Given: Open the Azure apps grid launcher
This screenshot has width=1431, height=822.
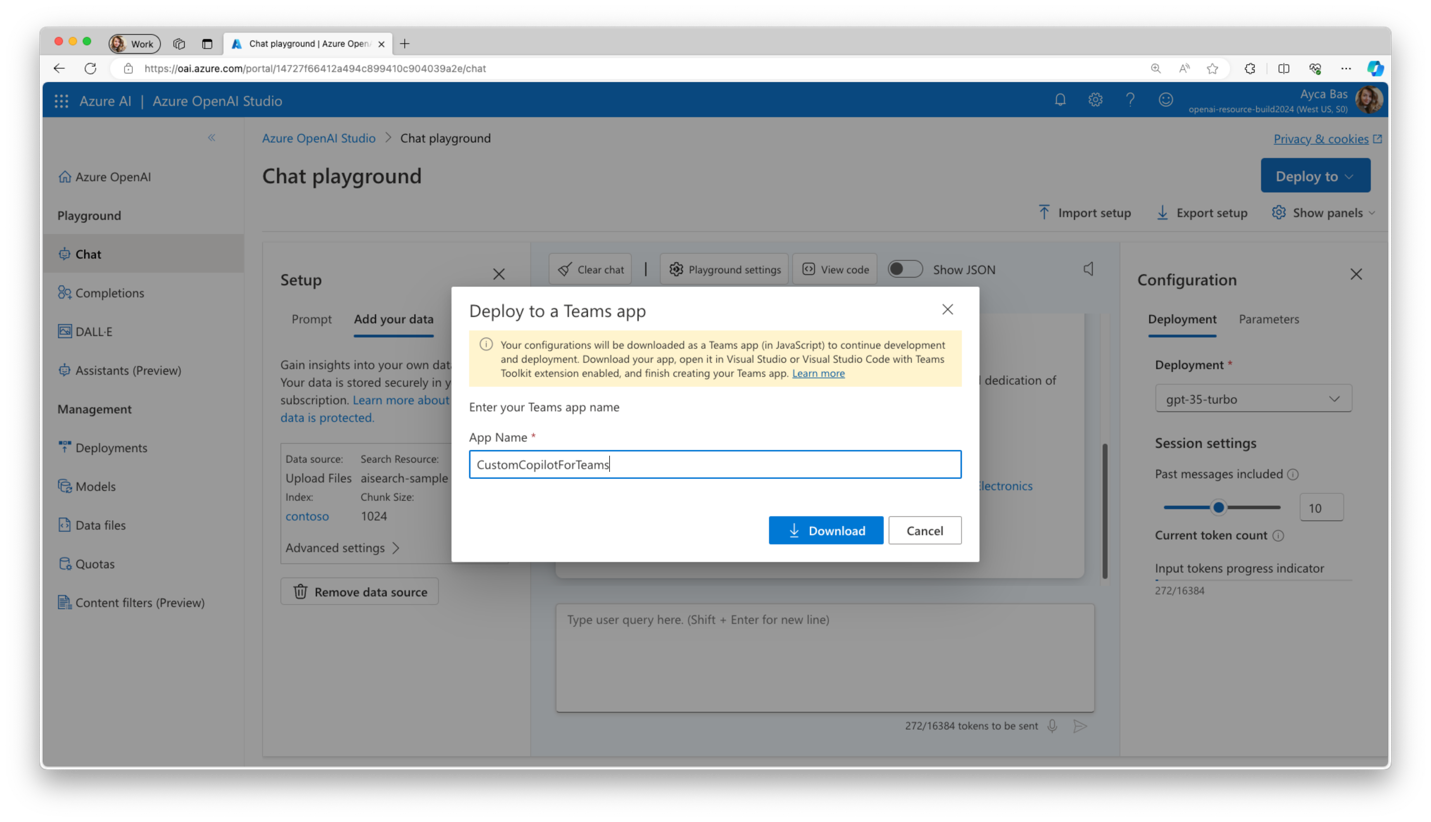Looking at the screenshot, I should click(x=61, y=101).
